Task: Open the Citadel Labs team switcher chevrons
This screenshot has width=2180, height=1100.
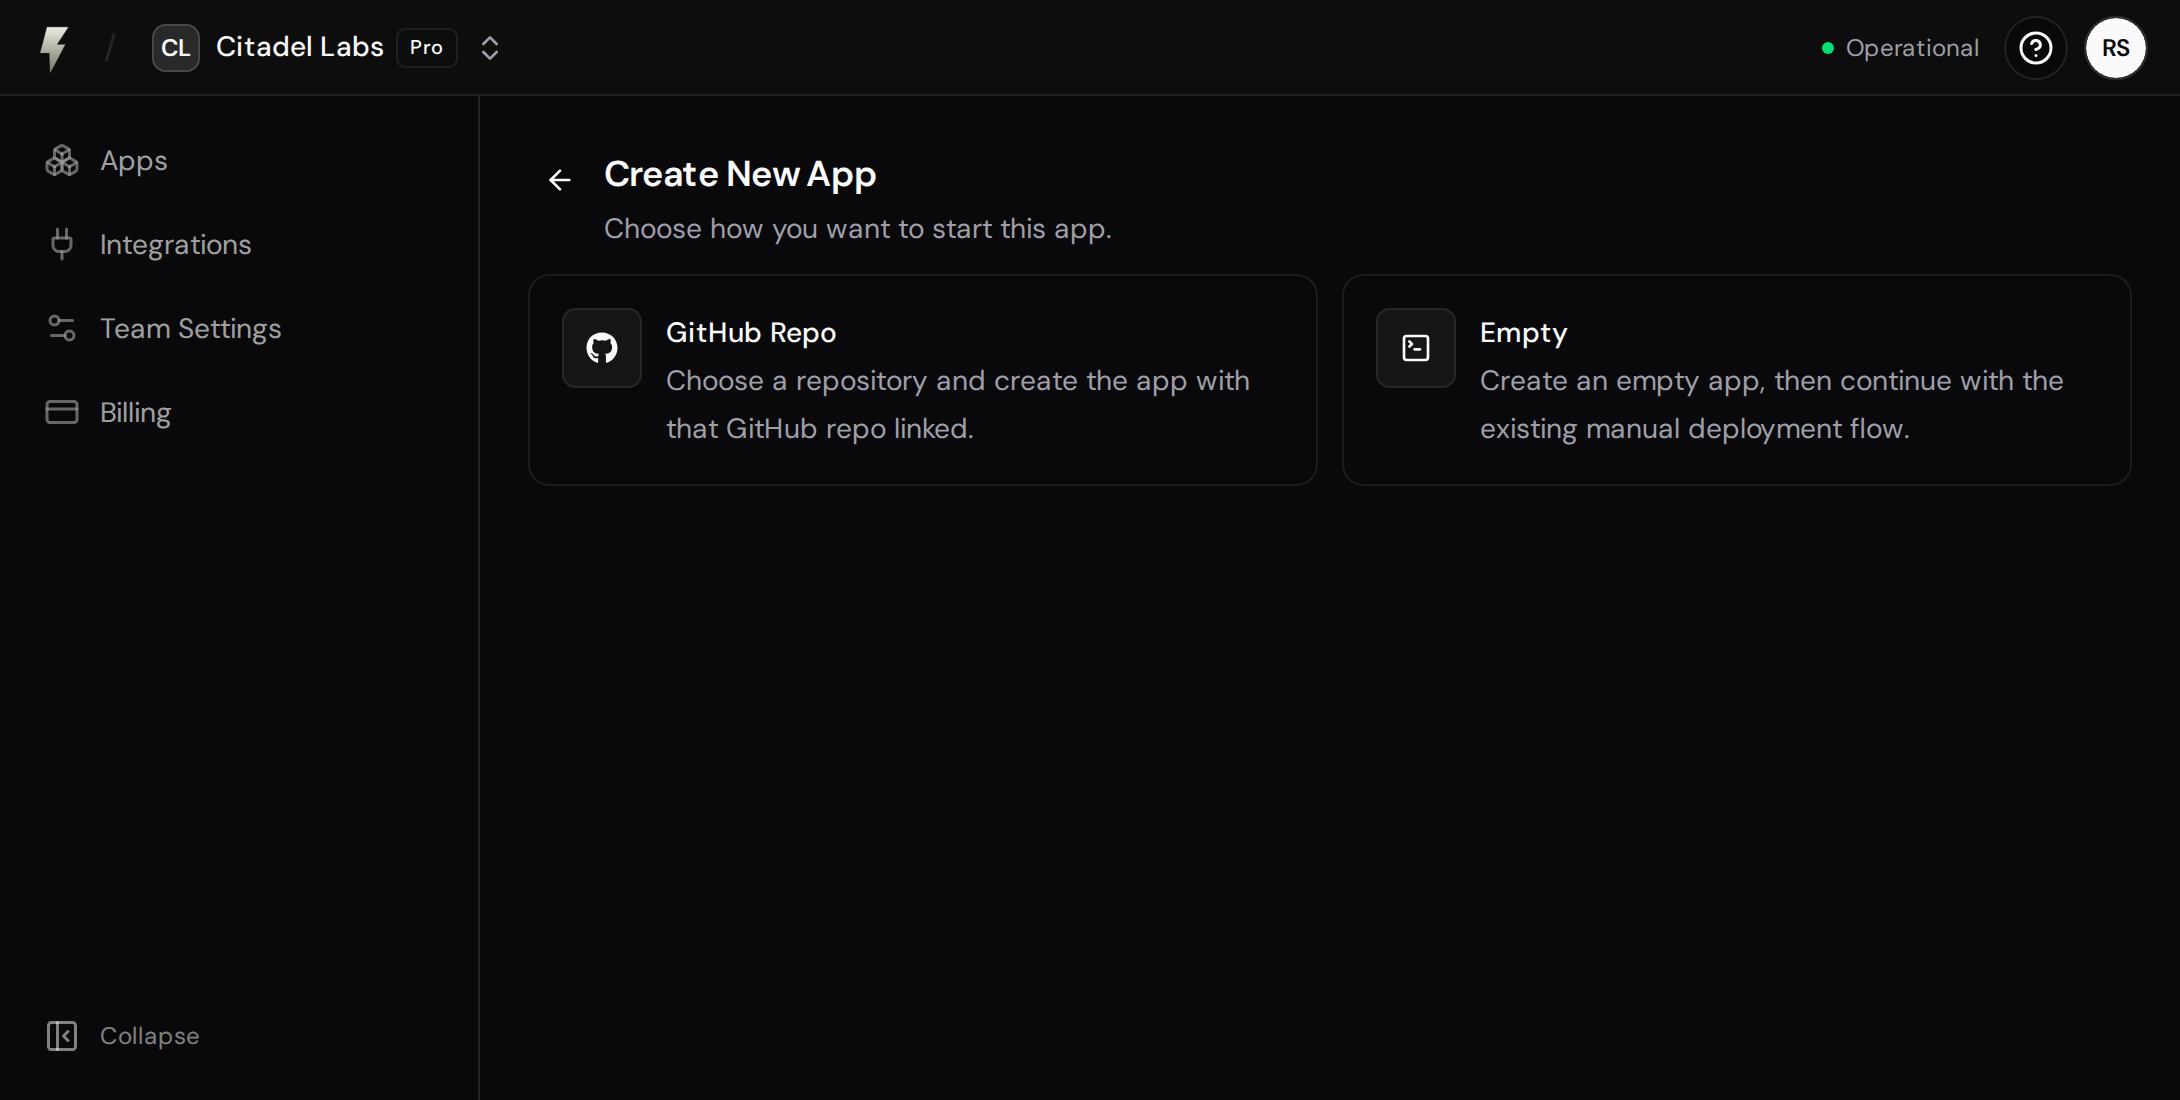Action: point(489,48)
